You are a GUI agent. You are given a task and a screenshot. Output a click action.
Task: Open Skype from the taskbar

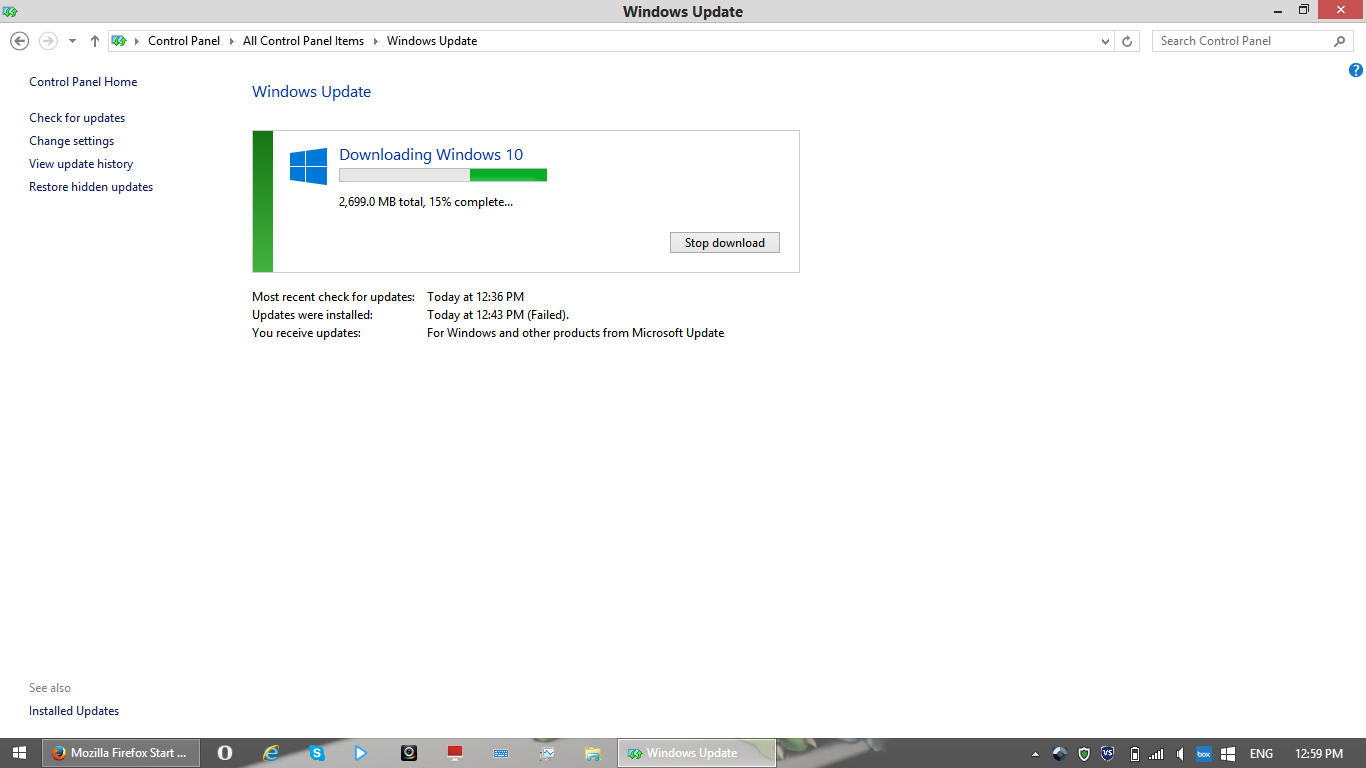click(x=317, y=753)
